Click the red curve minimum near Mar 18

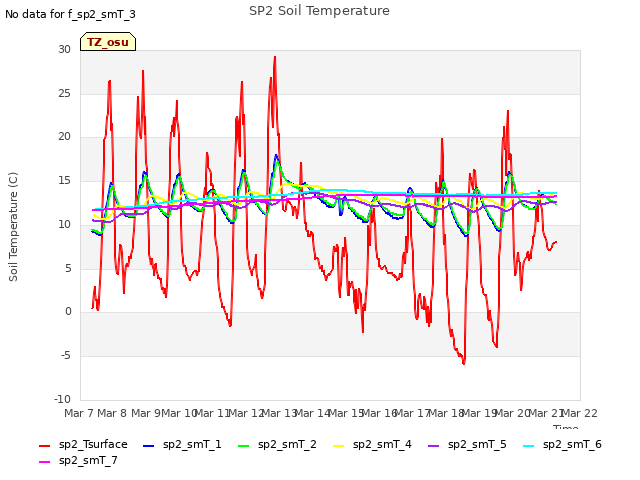(x=464, y=363)
